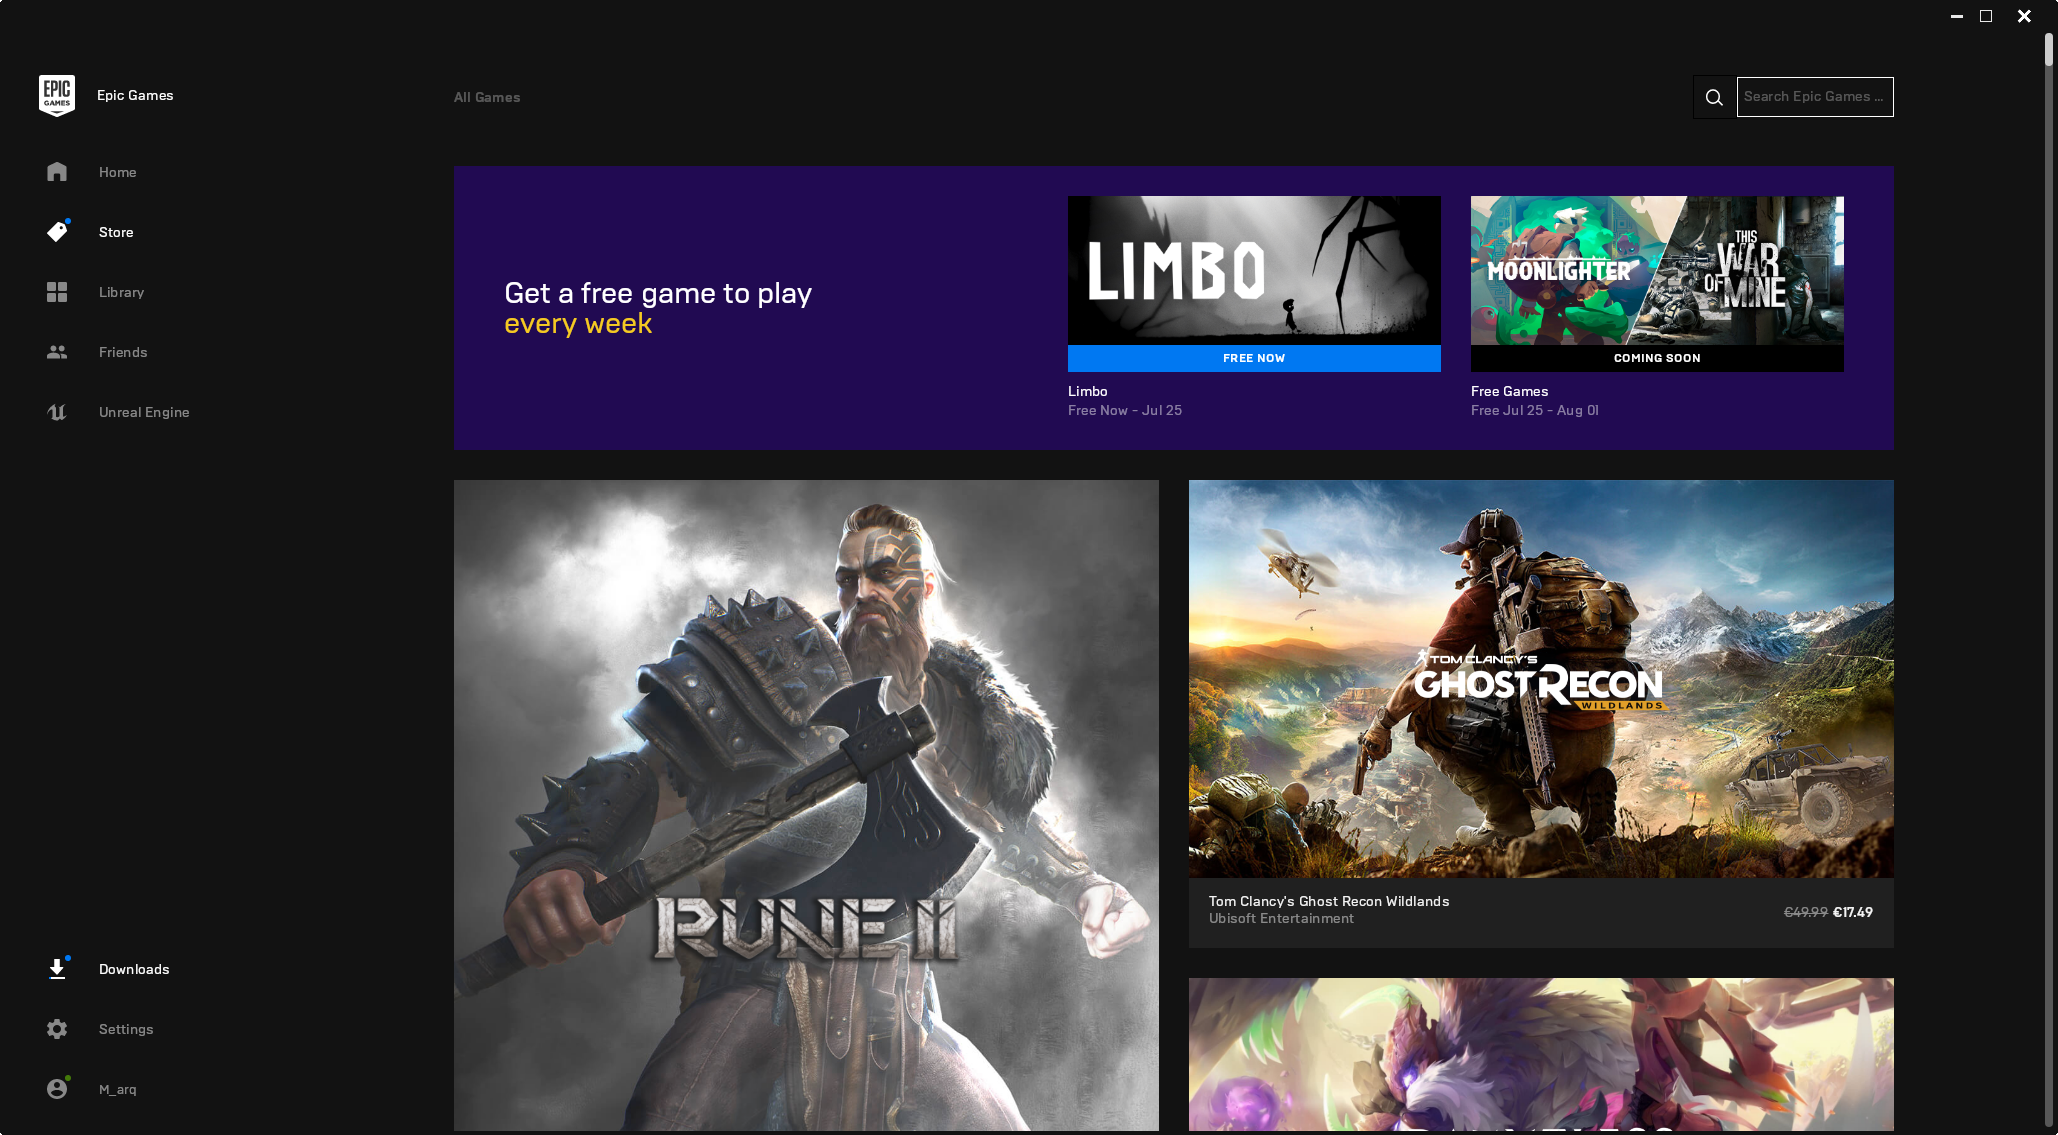Open Unreal Engine section
The height and width of the screenshot is (1135, 2058).
(144, 412)
